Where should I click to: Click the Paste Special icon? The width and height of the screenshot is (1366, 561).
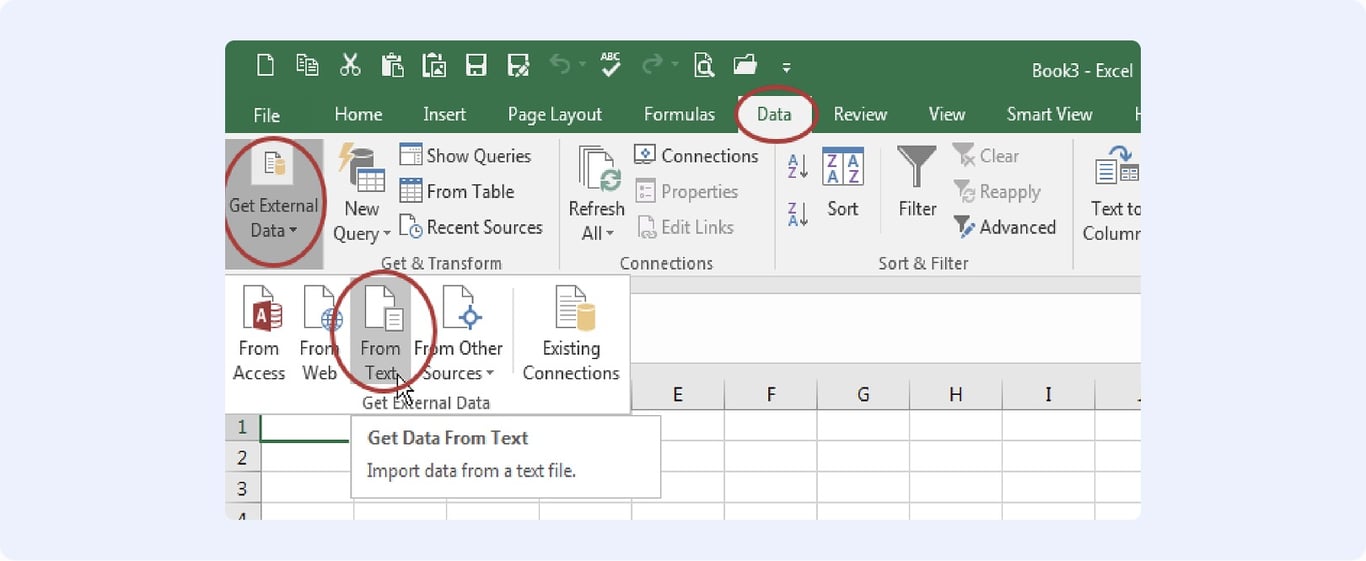coord(434,65)
